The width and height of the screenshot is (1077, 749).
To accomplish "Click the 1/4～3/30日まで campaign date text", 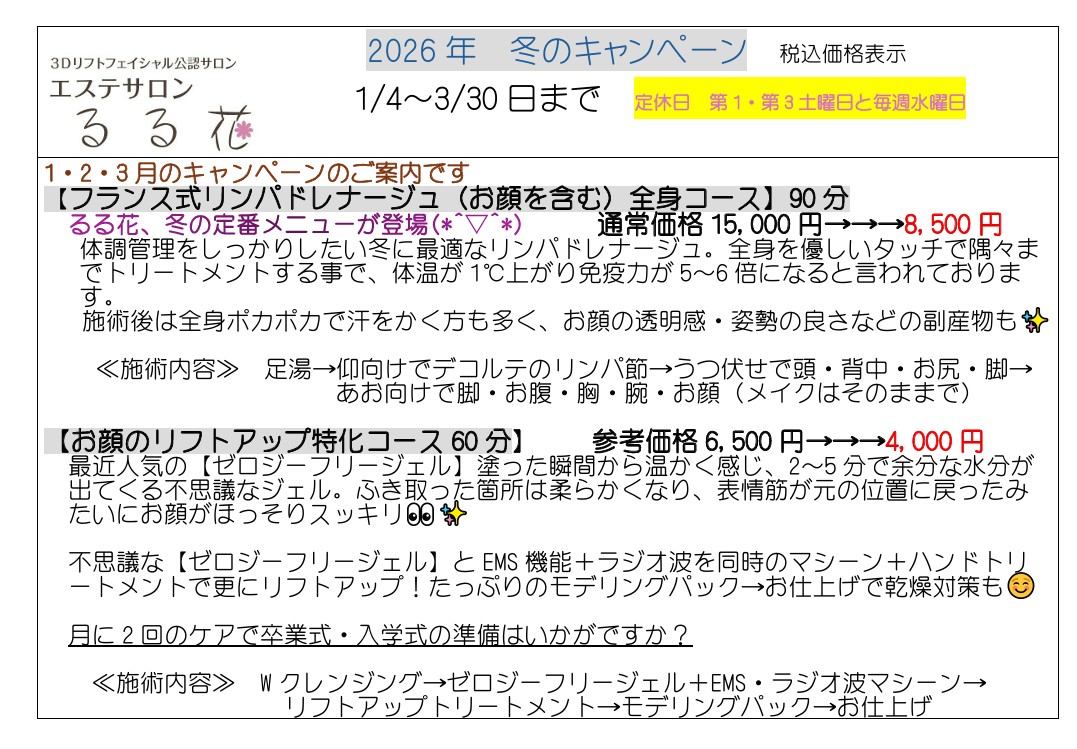I will [x=476, y=99].
